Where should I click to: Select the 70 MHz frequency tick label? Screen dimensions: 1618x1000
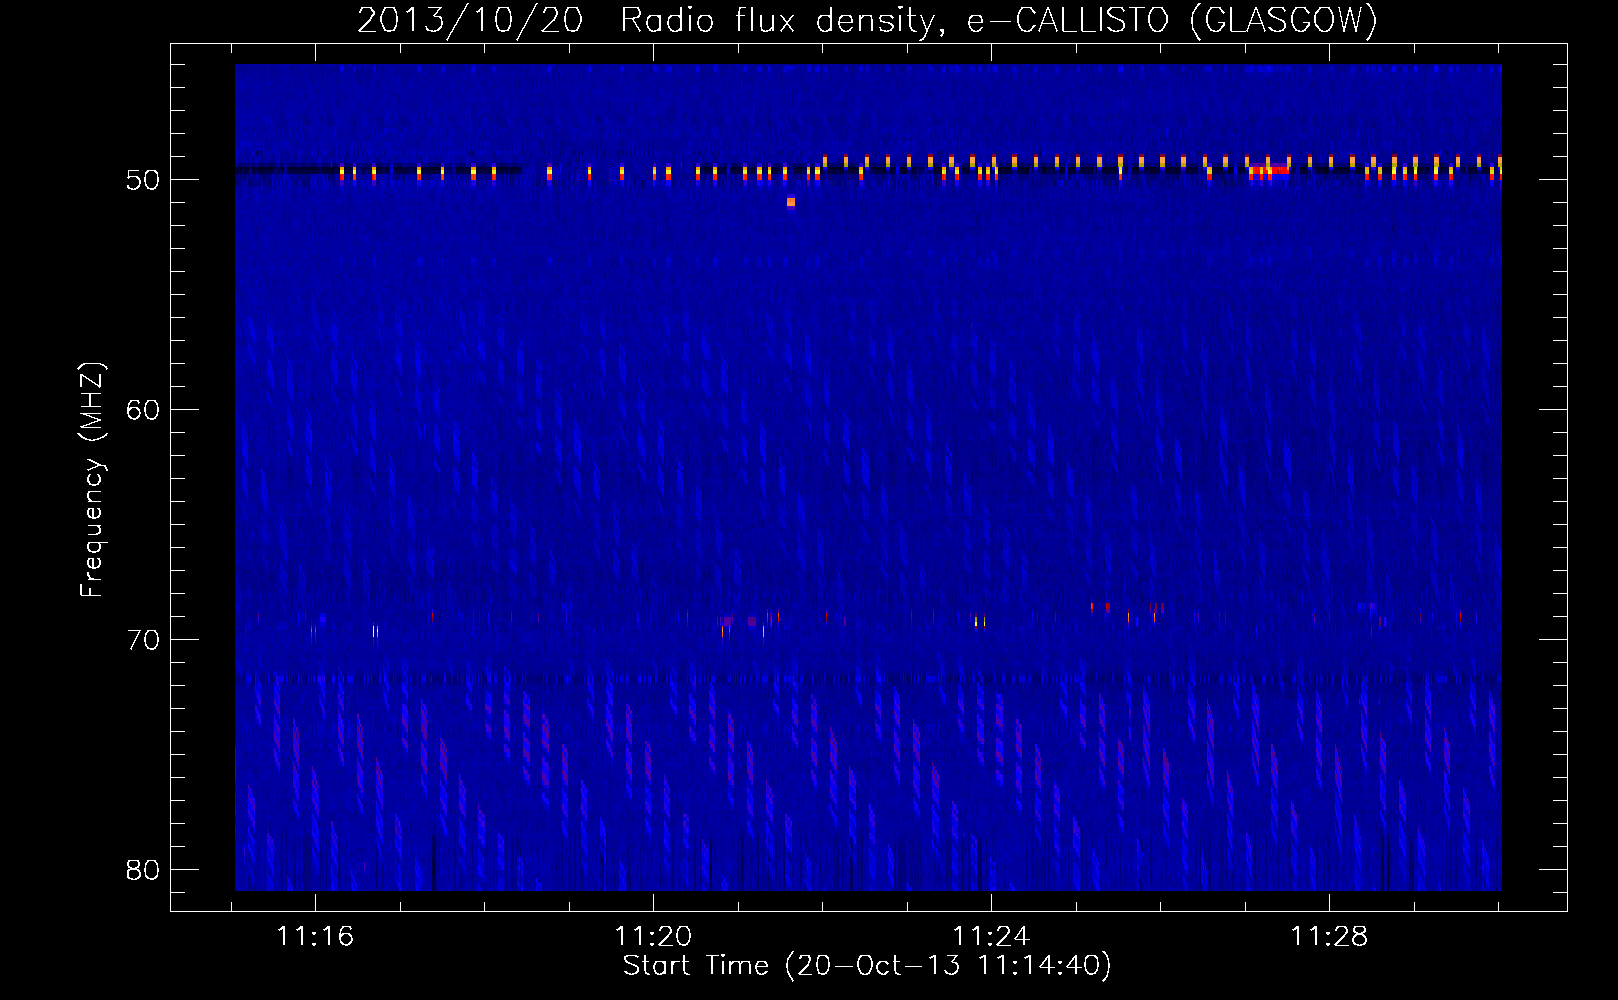pos(143,640)
